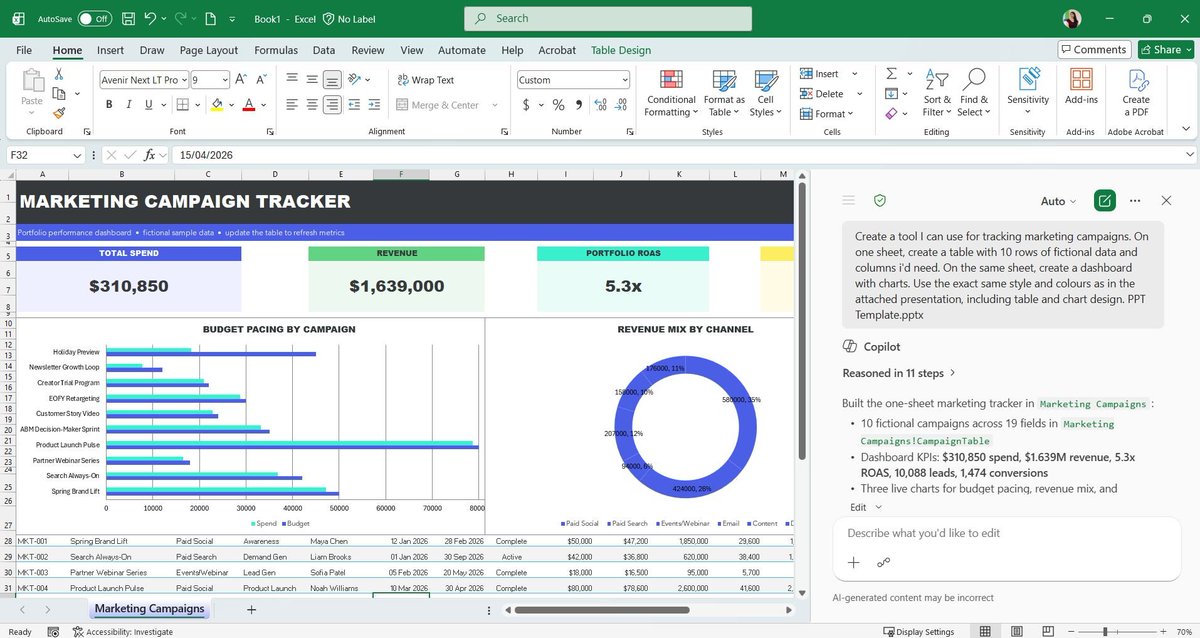Screen dimensions: 1200x638
Task: Open Find & Select menu
Action: click(973, 93)
